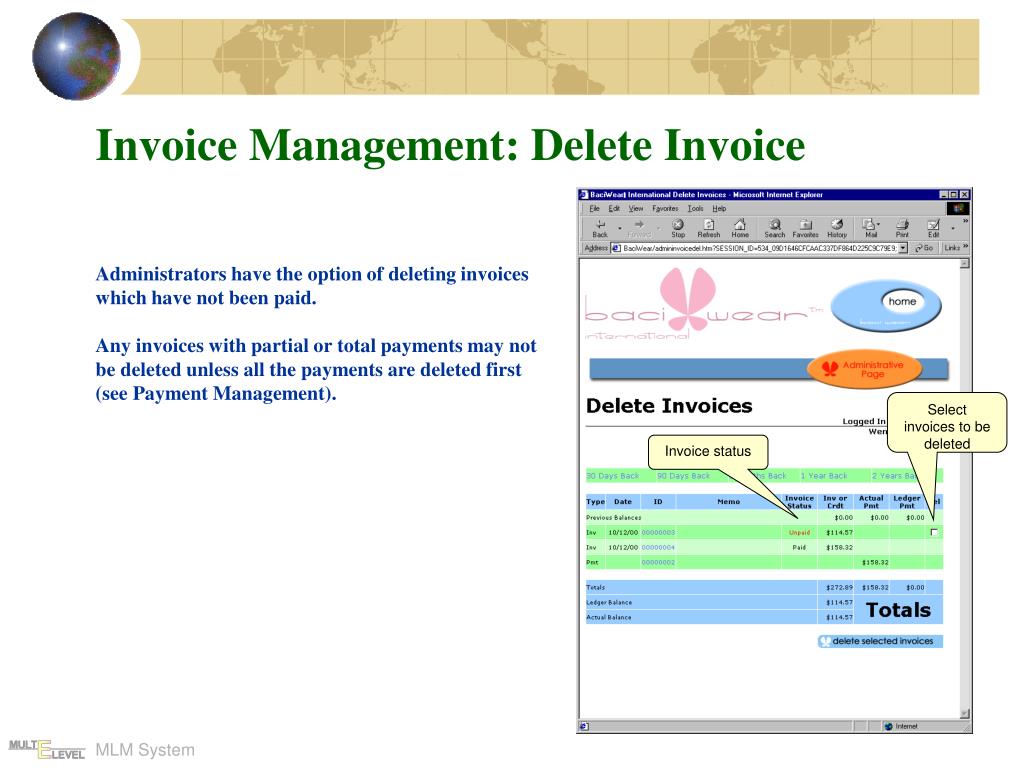1024x768 pixels.
Task: Close the Internet Explorer window
Action: (x=965, y=195)
